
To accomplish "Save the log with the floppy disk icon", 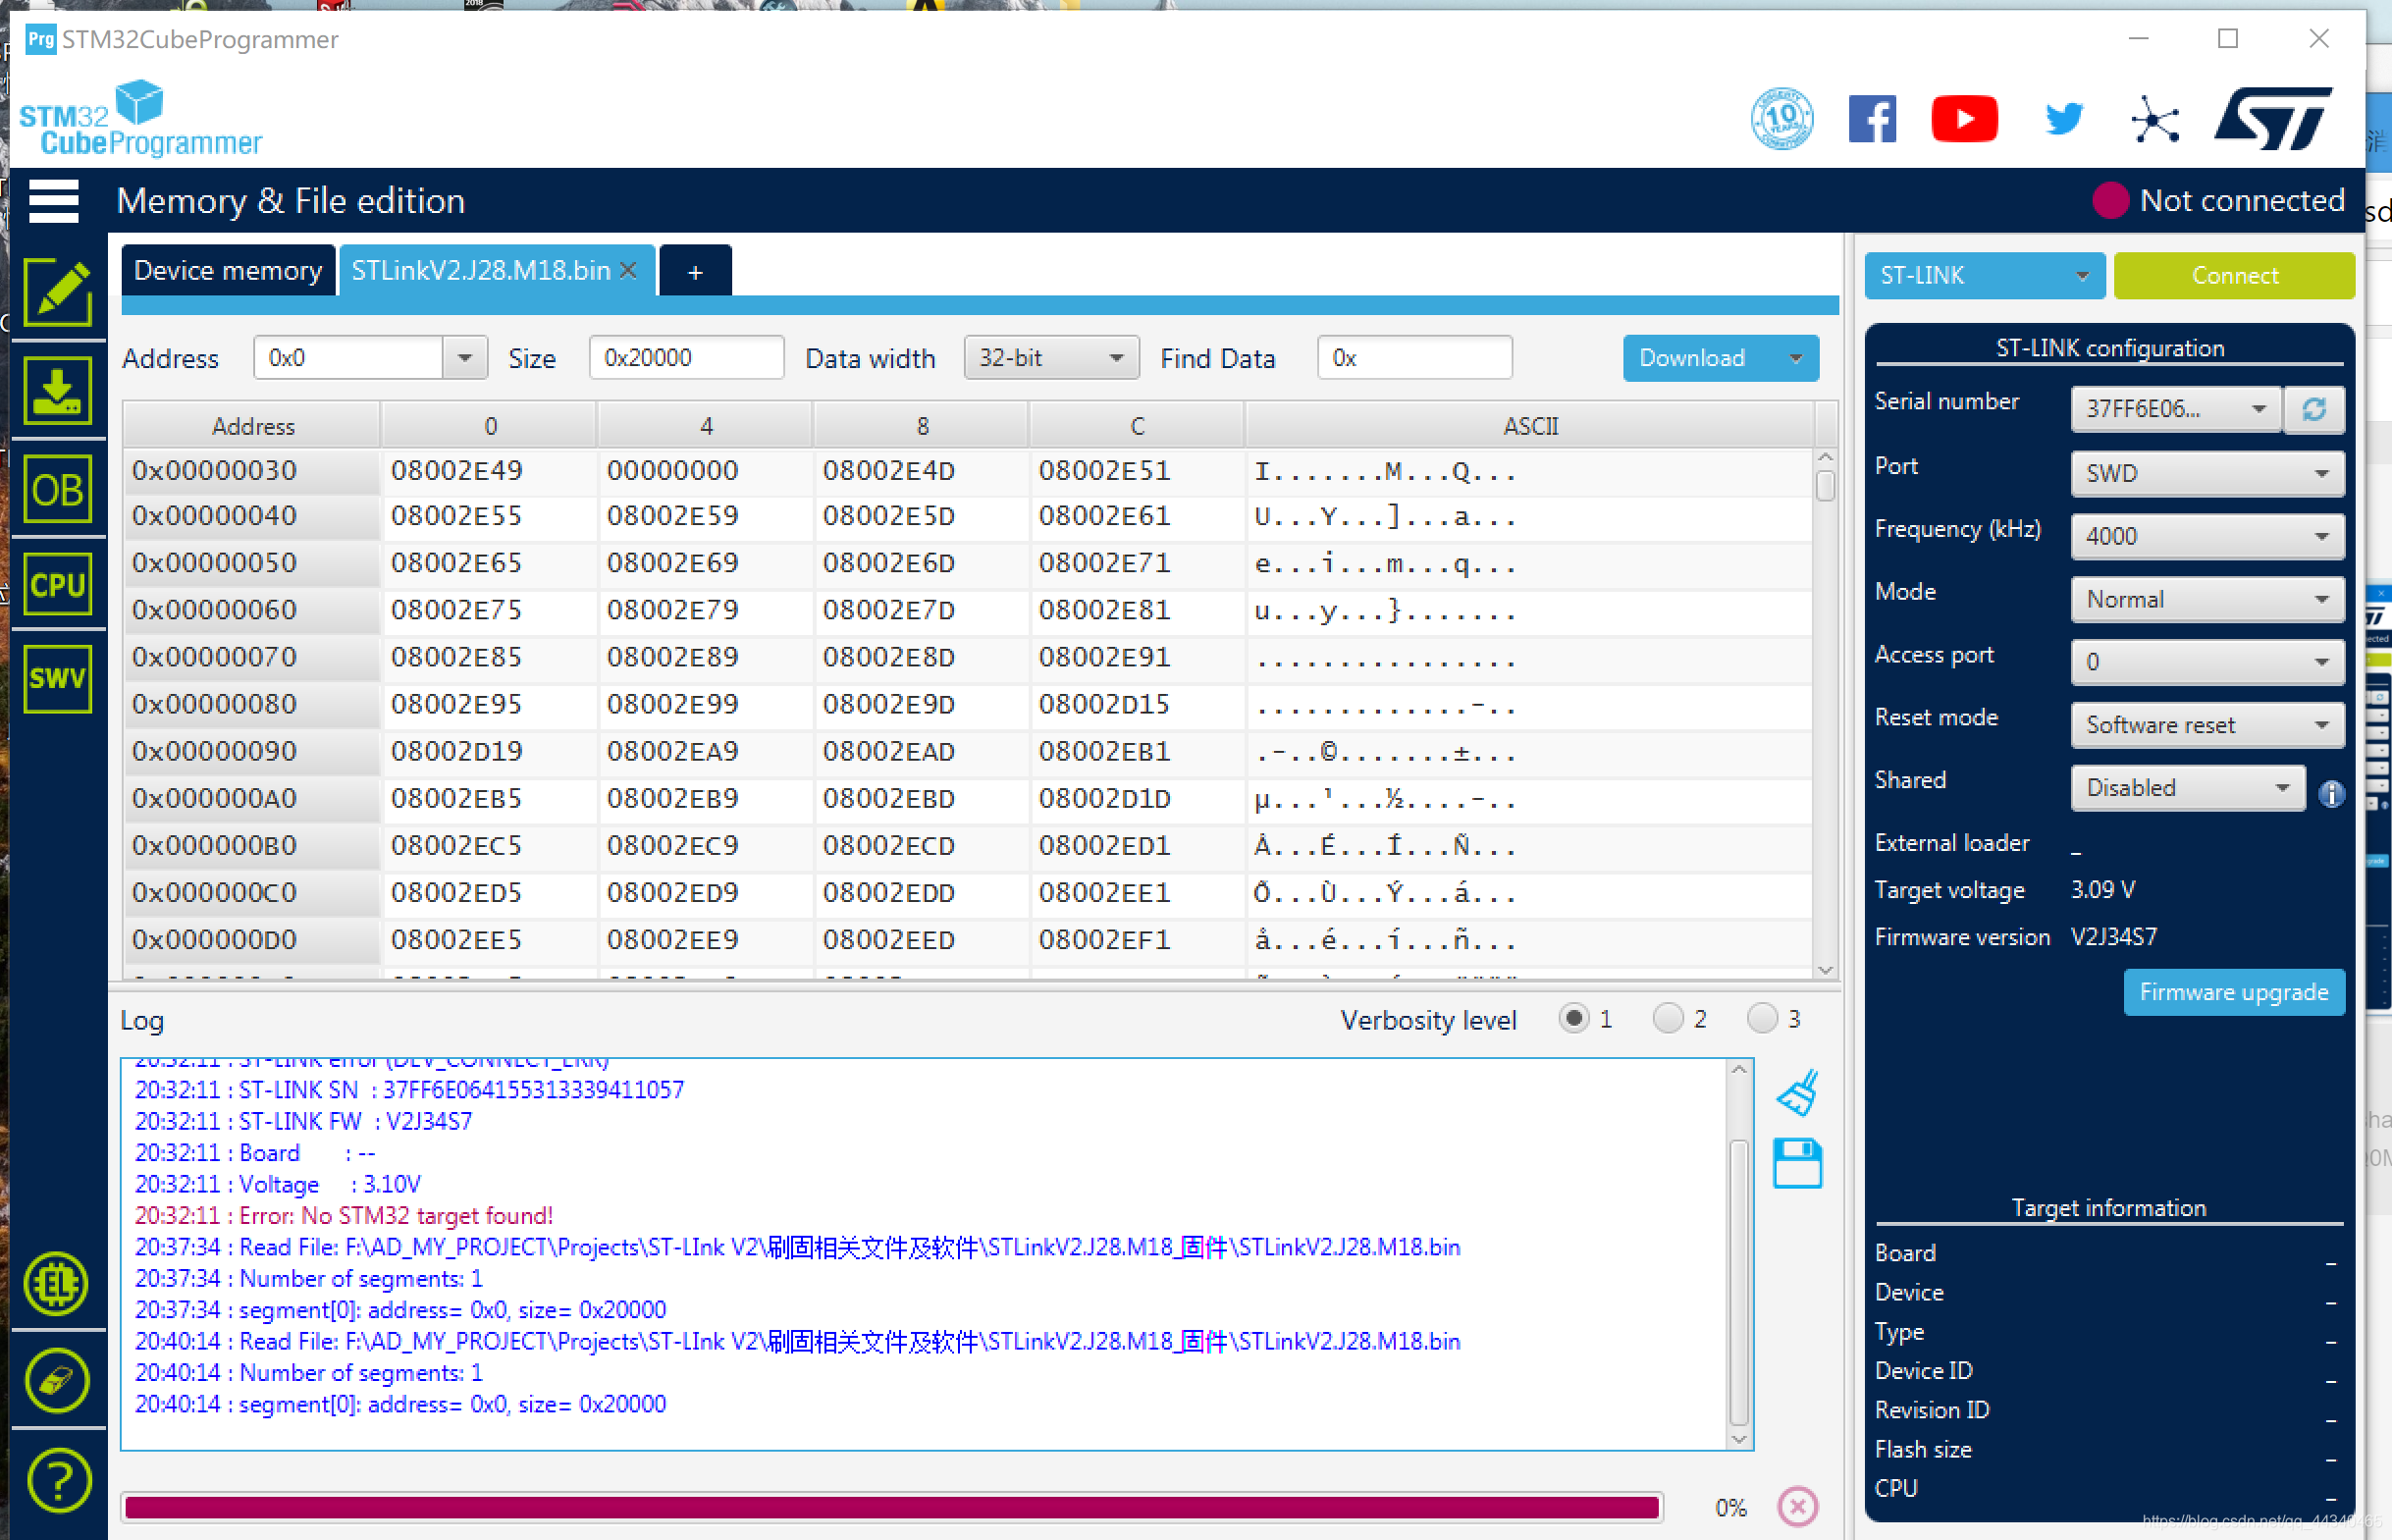I will (1797, 1164).
